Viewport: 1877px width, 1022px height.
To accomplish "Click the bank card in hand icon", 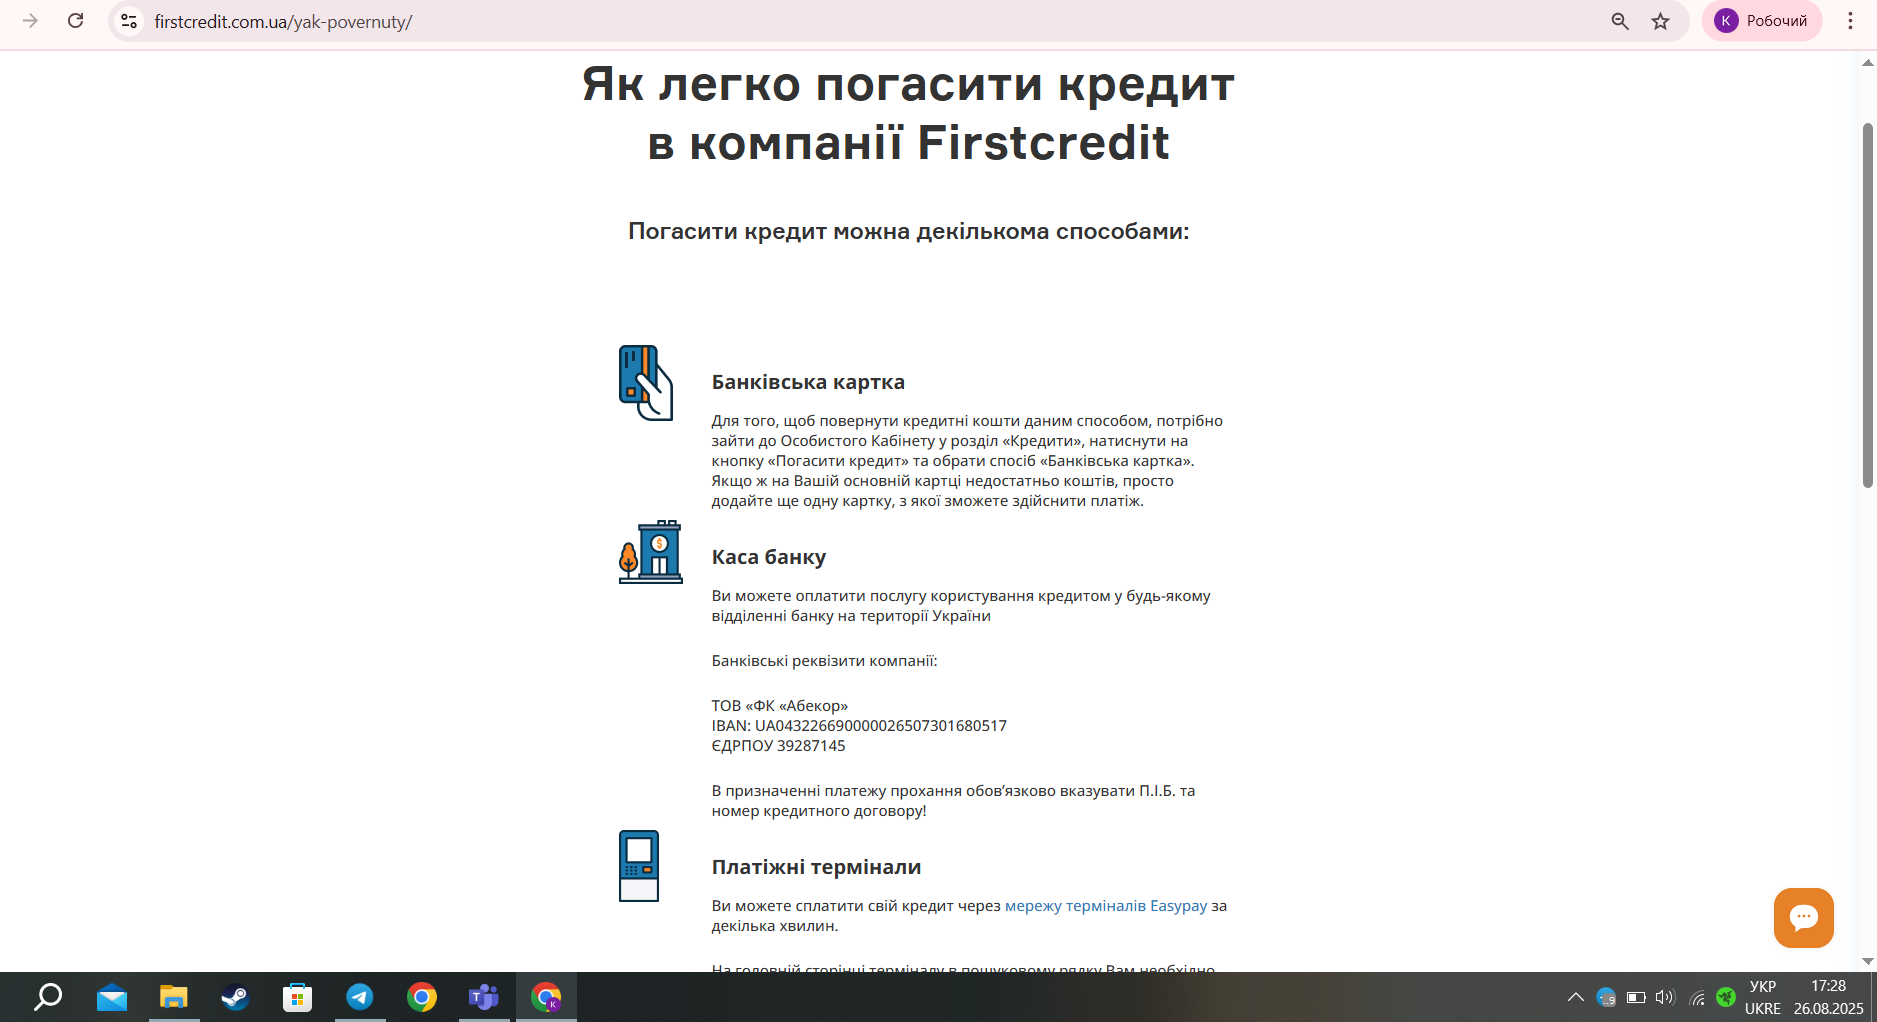I will 646,383.
